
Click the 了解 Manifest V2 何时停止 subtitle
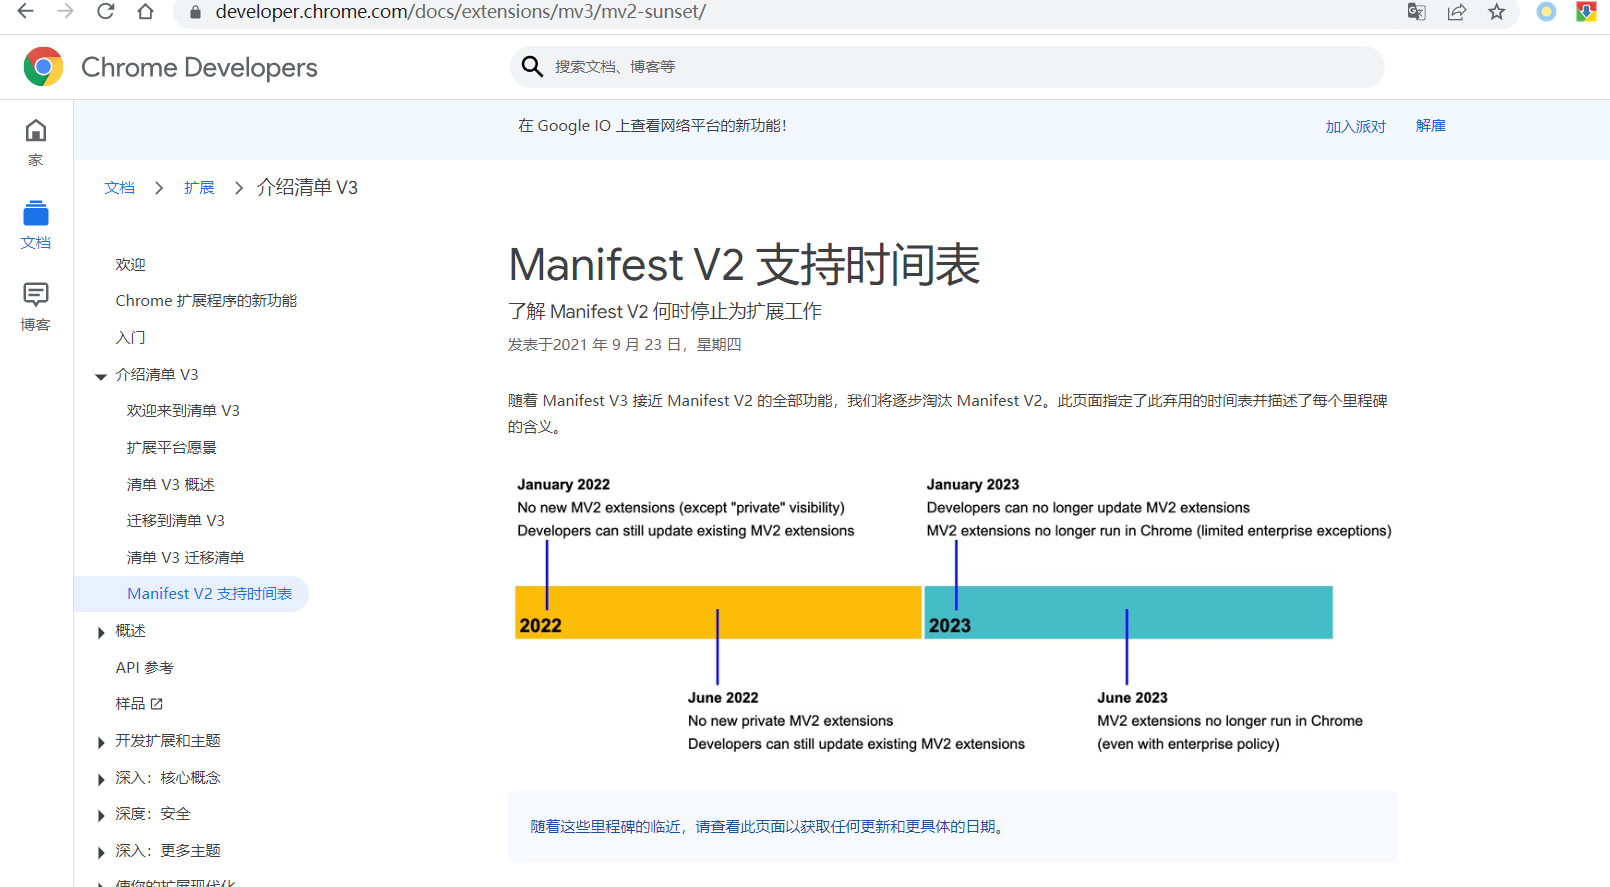point(665,311)
